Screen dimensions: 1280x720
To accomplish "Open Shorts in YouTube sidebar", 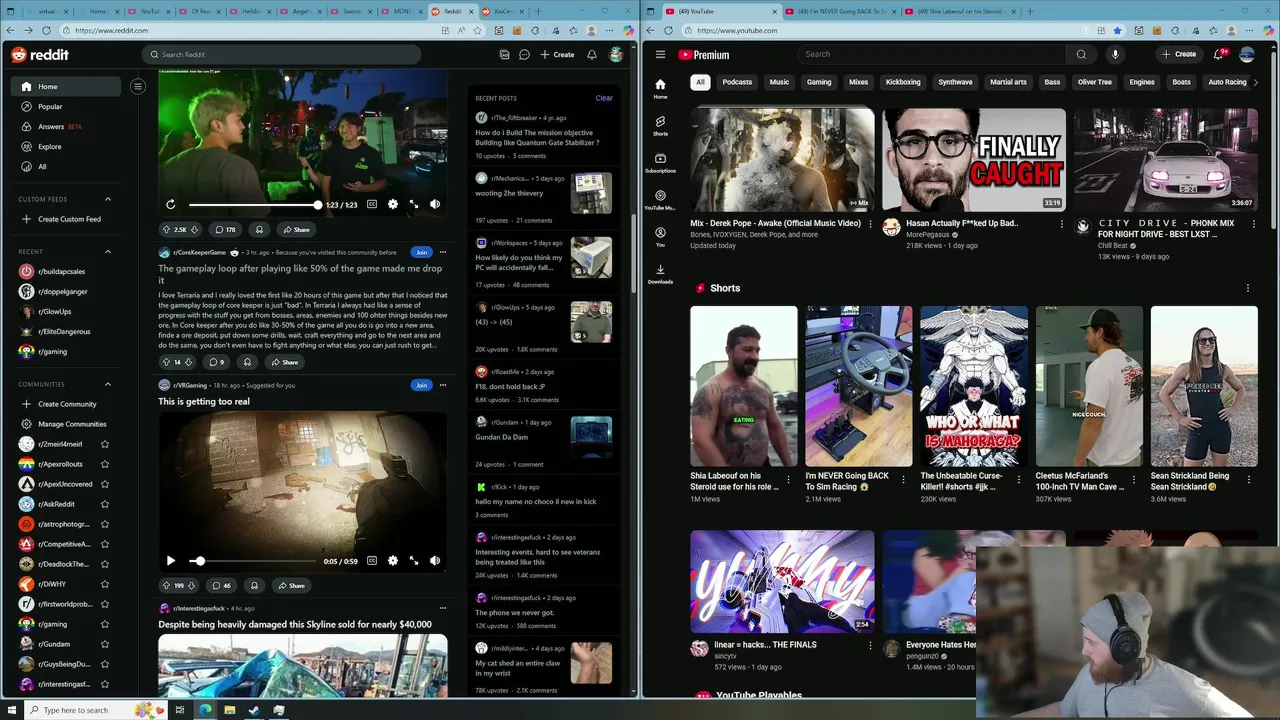I will point(660,125).
